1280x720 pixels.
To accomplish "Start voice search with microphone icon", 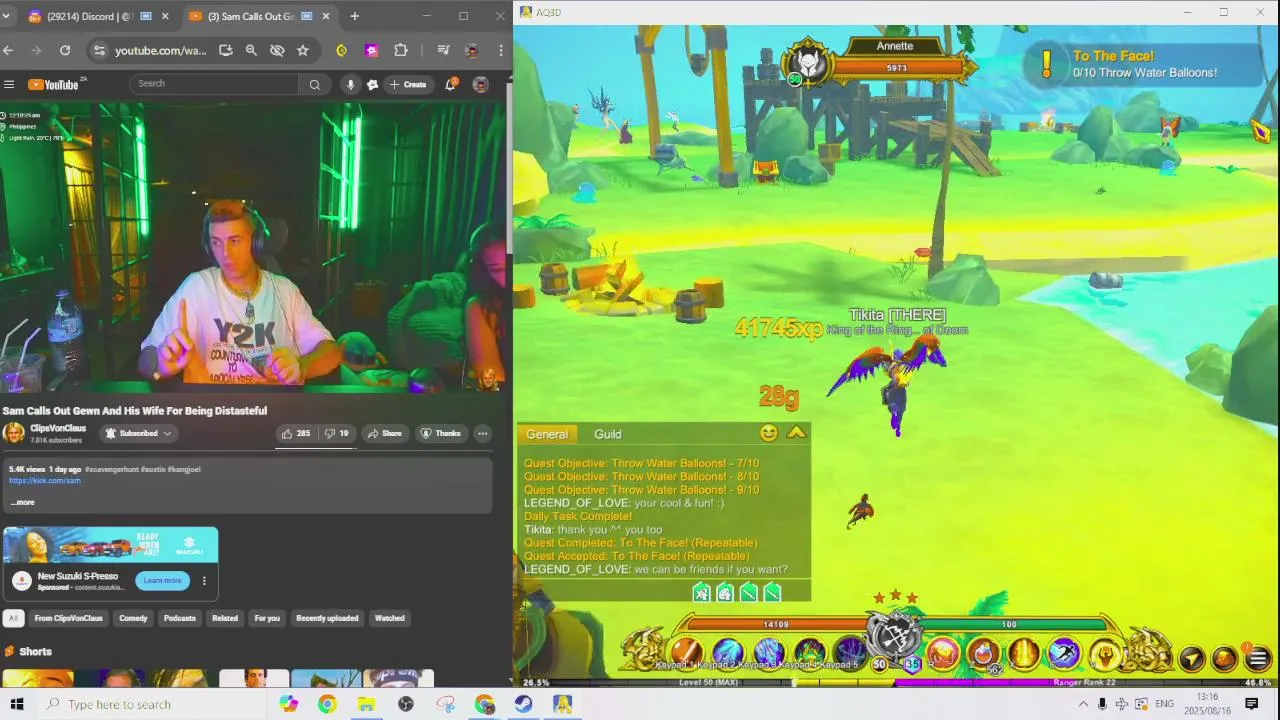I will click(x=350, y=84).
